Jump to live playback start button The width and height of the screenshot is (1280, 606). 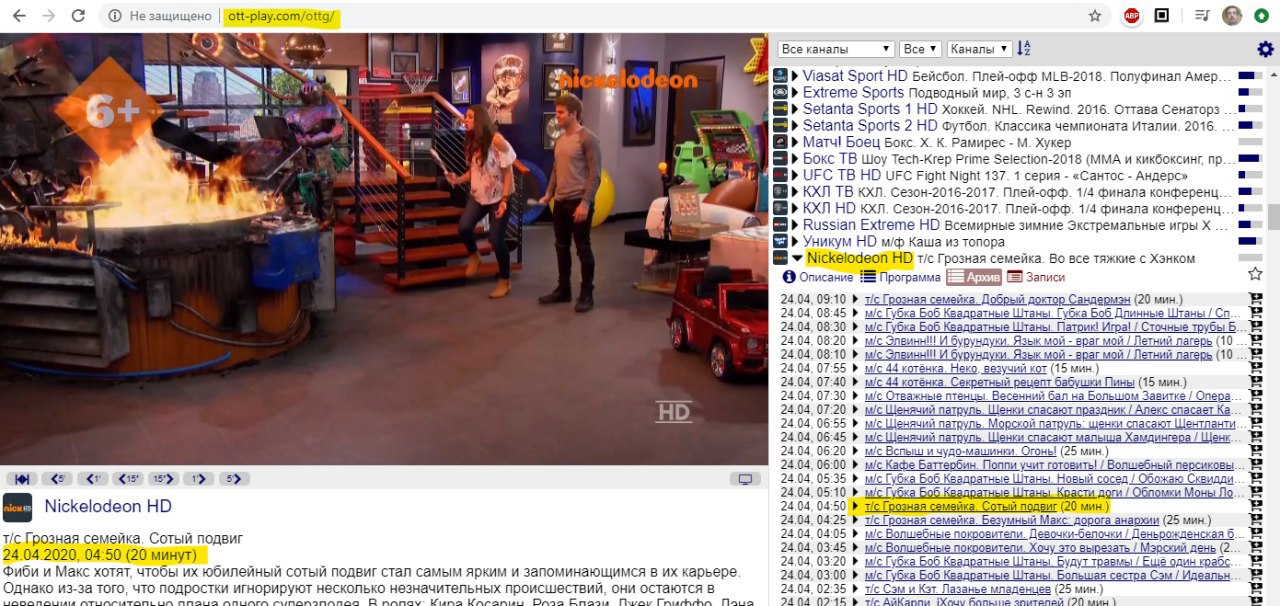click(22, 479)
